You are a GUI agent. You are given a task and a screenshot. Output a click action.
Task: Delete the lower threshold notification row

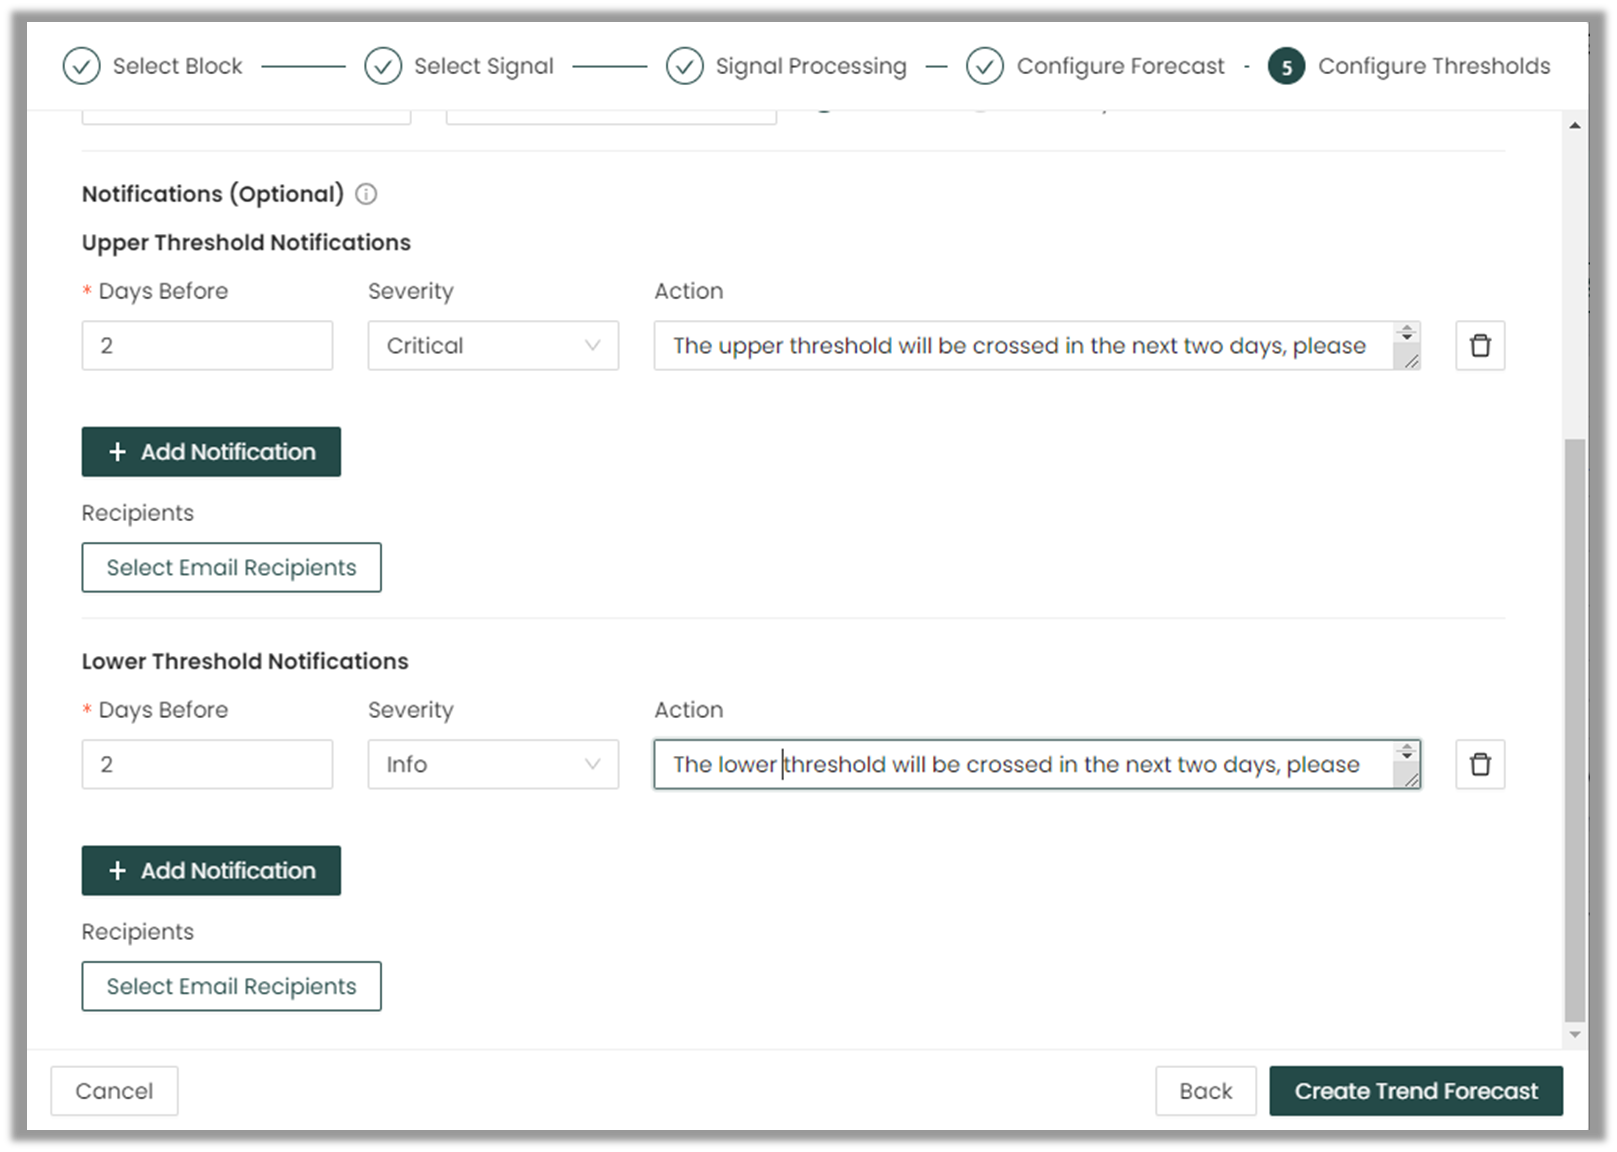point(1480,765)
